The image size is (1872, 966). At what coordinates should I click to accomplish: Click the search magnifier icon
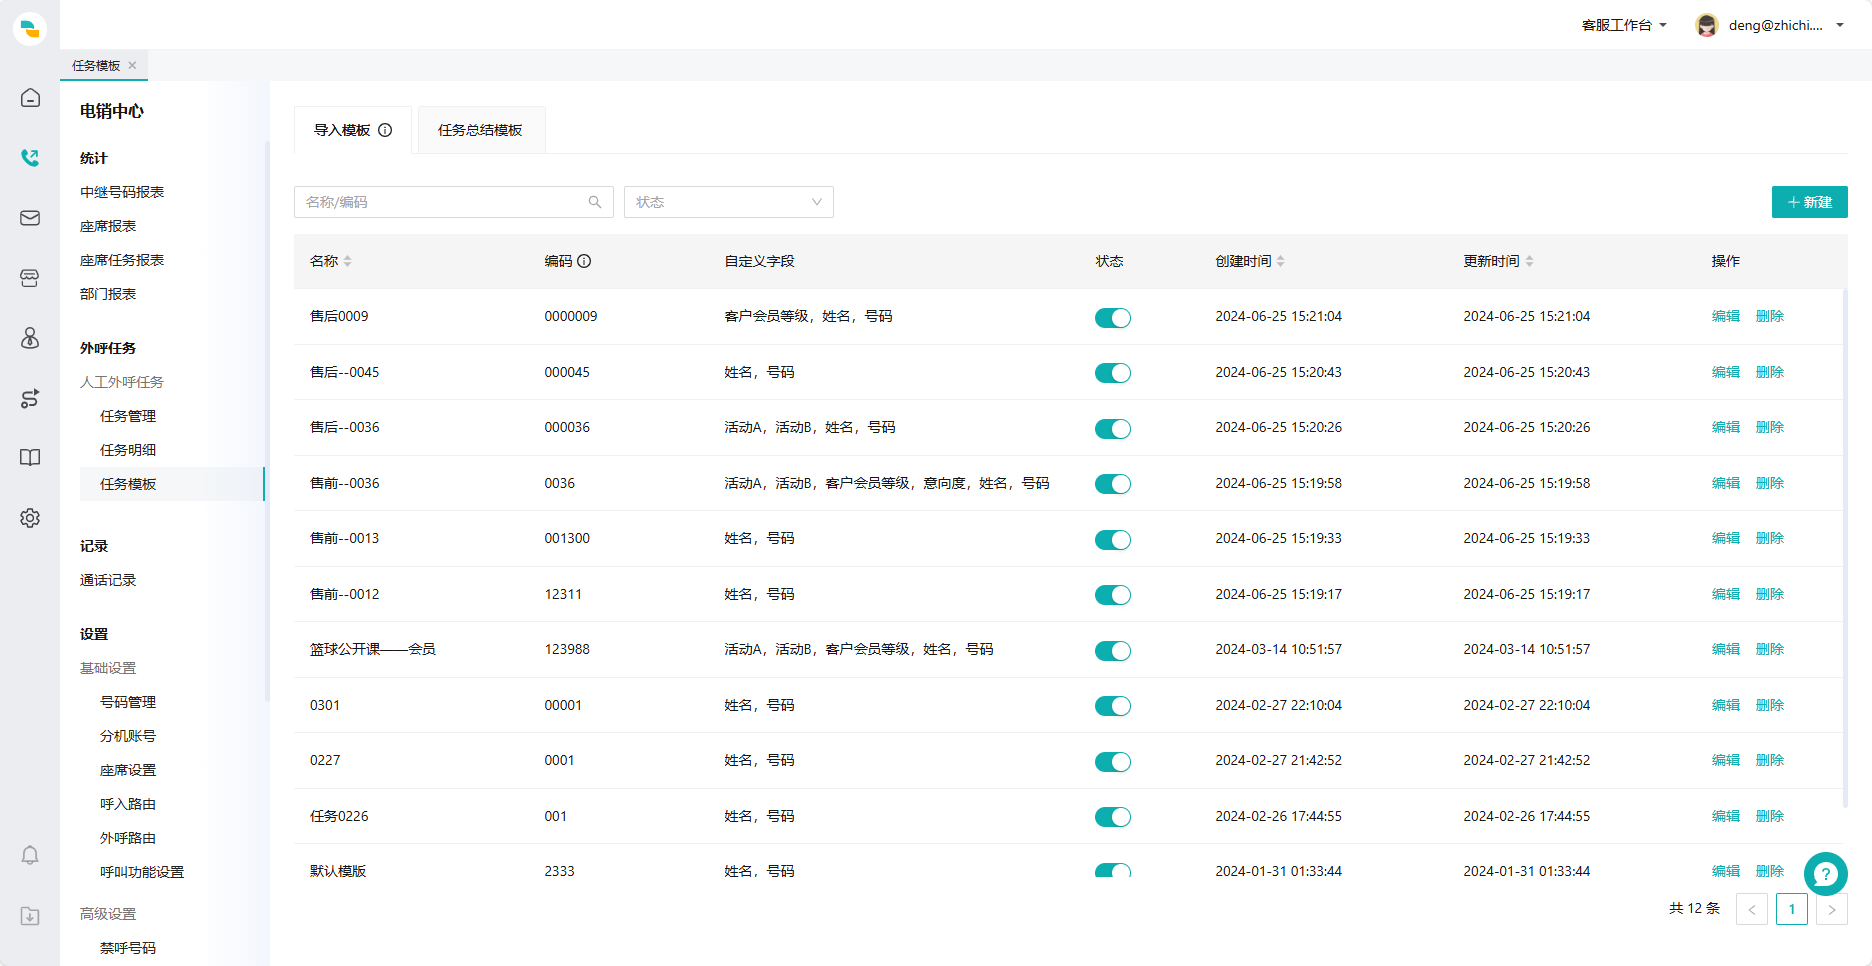click(595, 202)
